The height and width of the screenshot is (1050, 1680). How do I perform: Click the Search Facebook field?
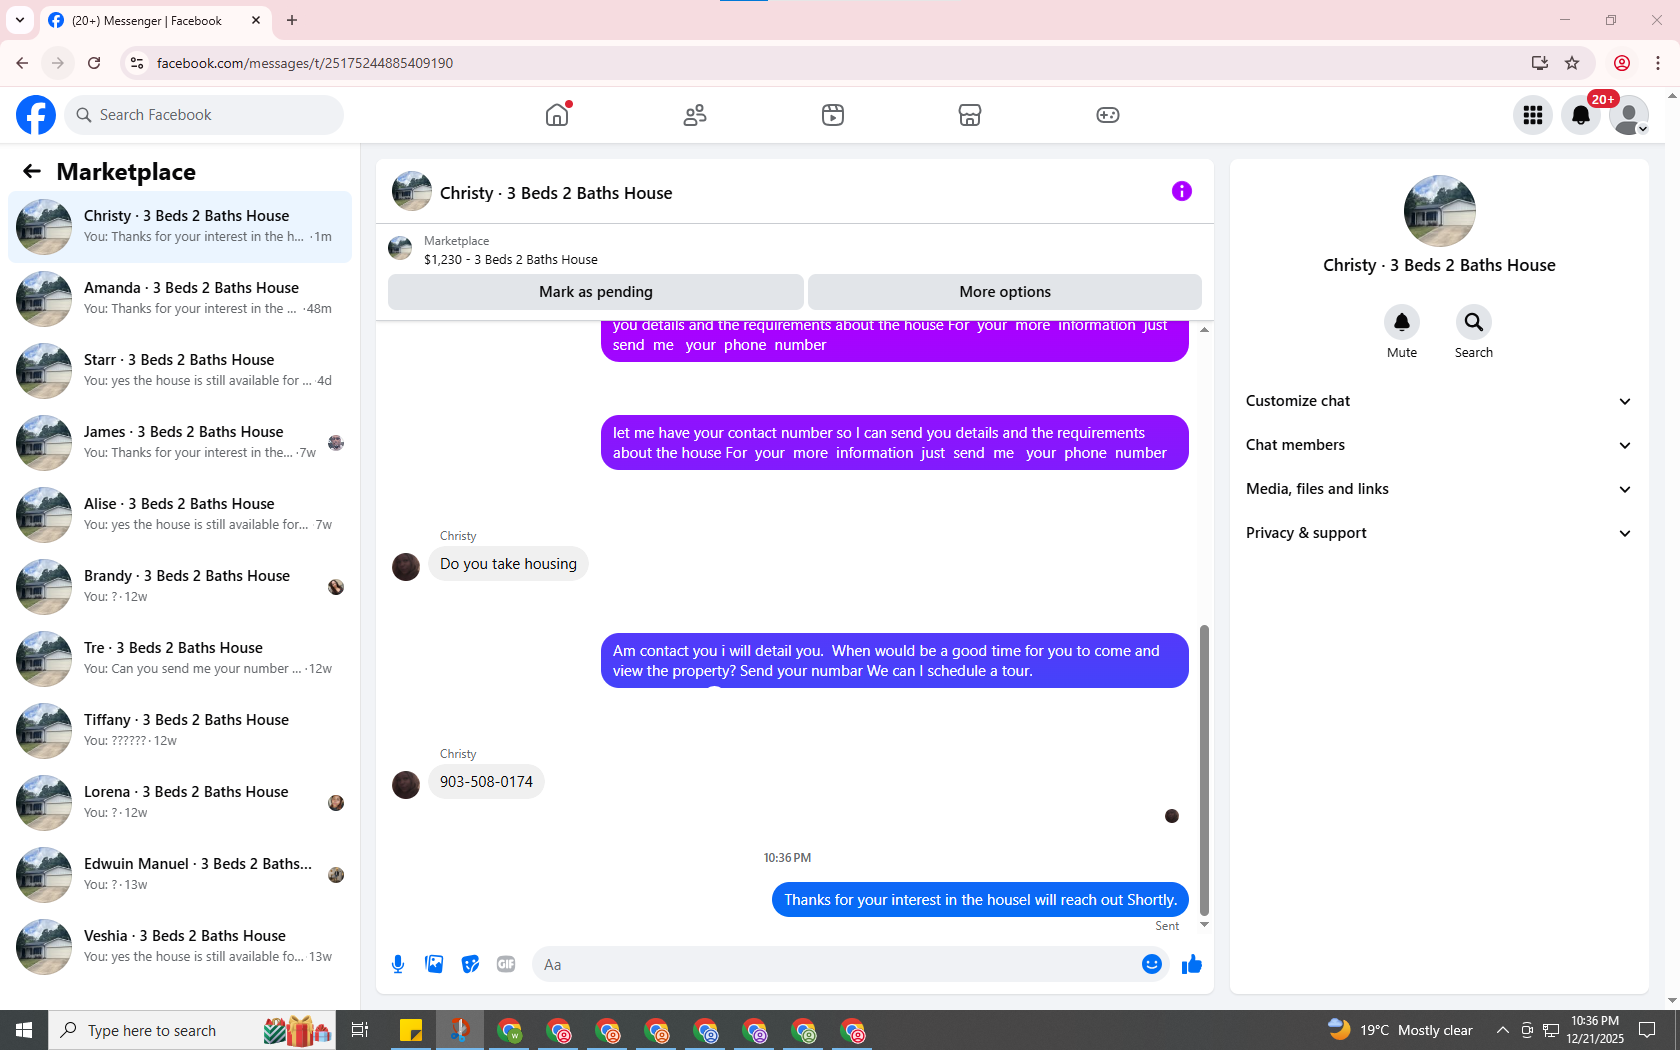pyautogui.click(x=204, y=115)
